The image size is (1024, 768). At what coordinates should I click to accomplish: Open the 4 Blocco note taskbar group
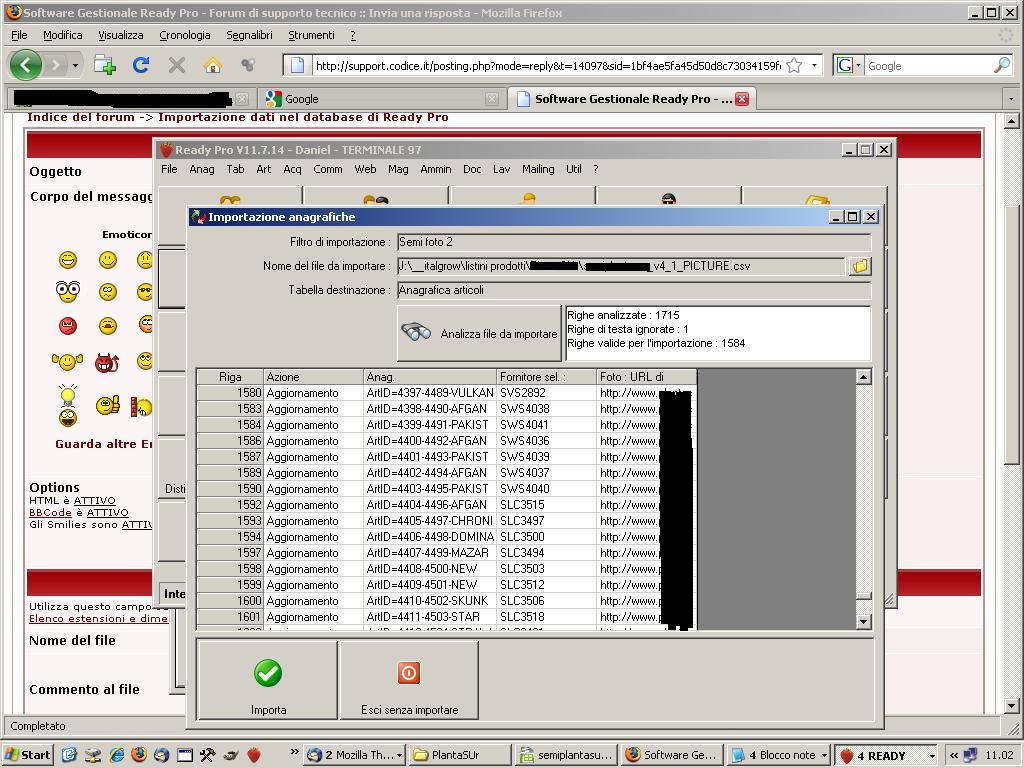click(x=778, y=755)
